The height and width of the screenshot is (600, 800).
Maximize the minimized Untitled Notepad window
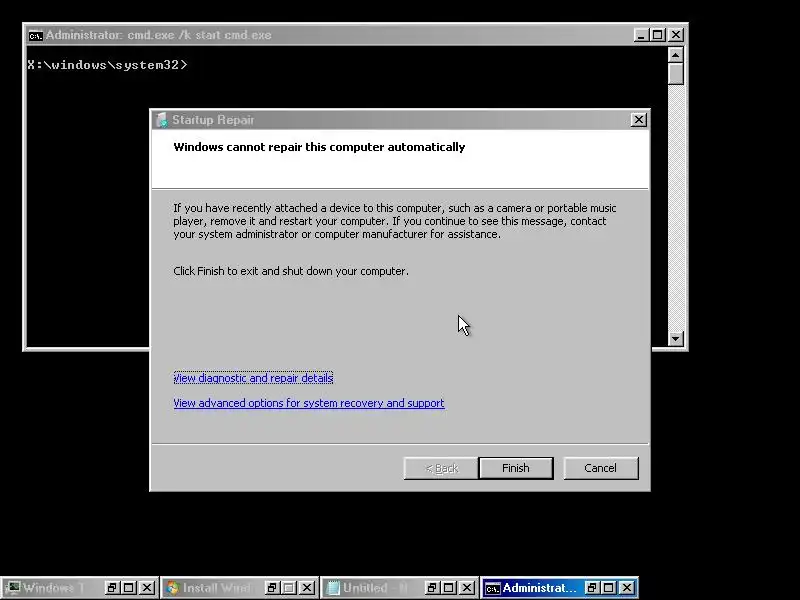coord(449,588)
